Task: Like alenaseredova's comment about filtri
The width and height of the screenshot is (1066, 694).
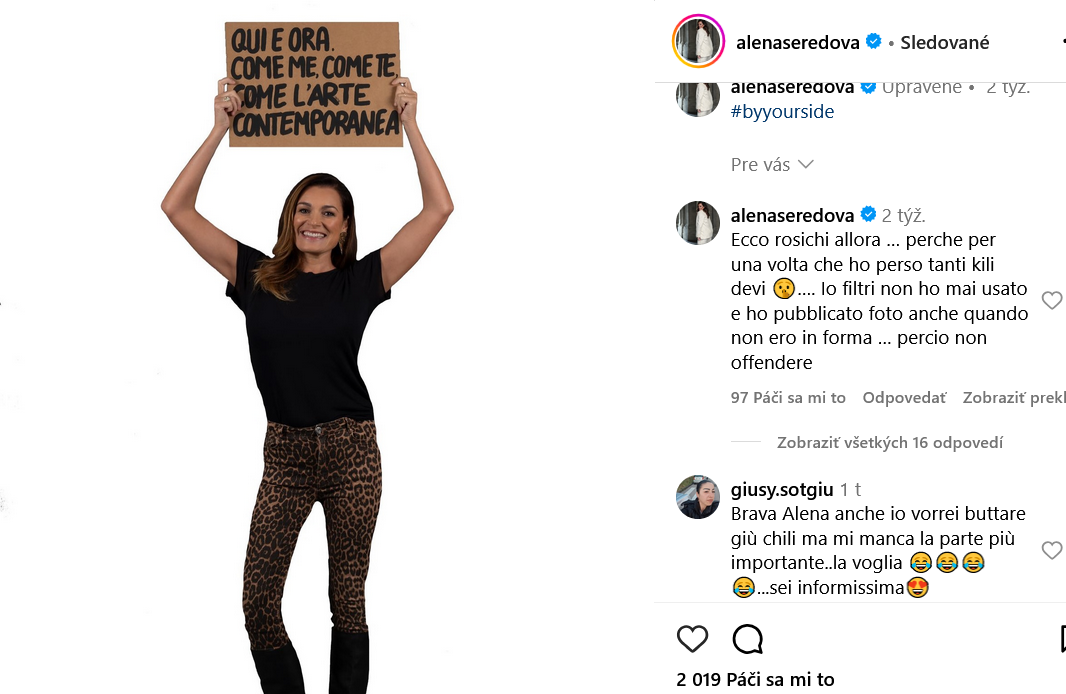Action: [x=1052, y=300]
